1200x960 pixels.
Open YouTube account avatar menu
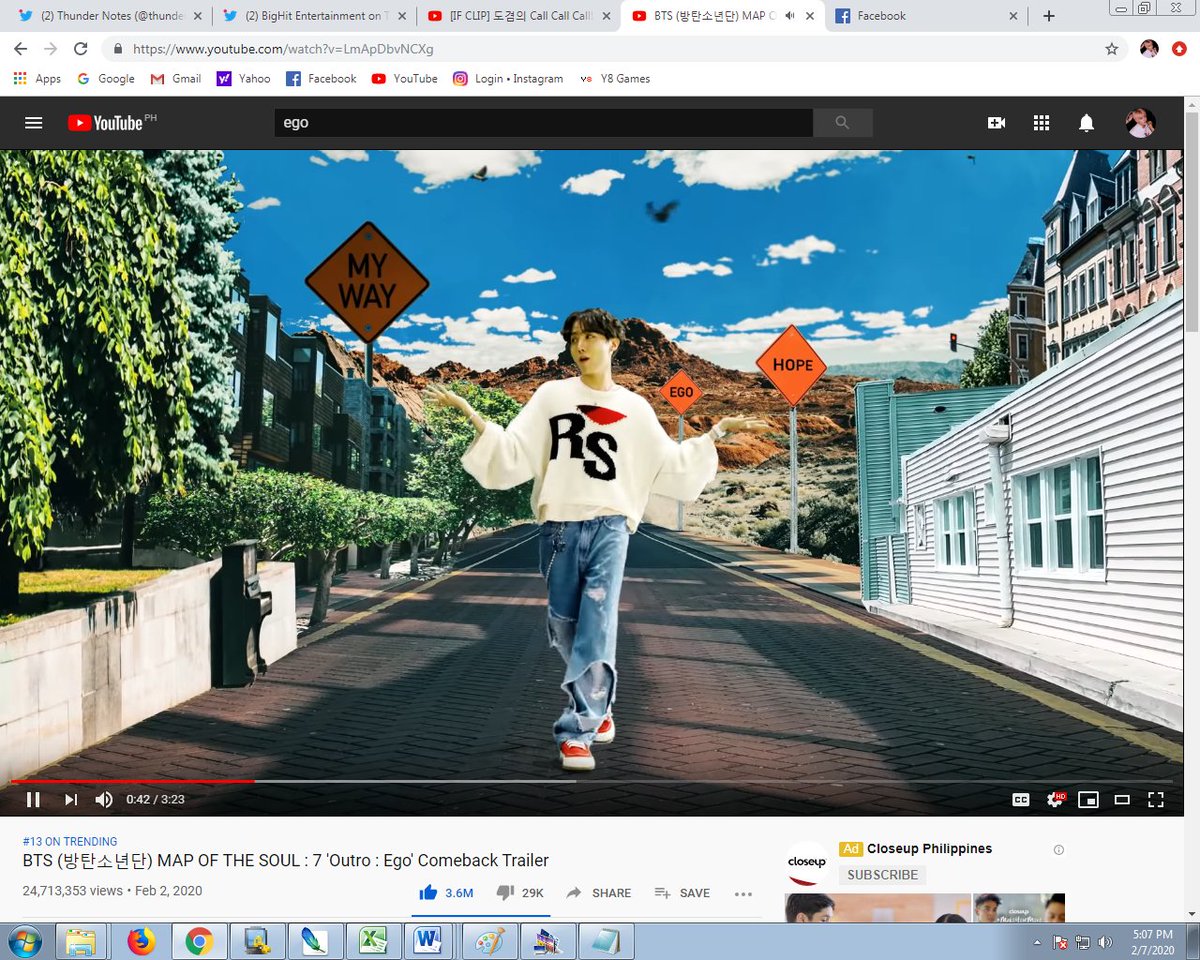1140,123
